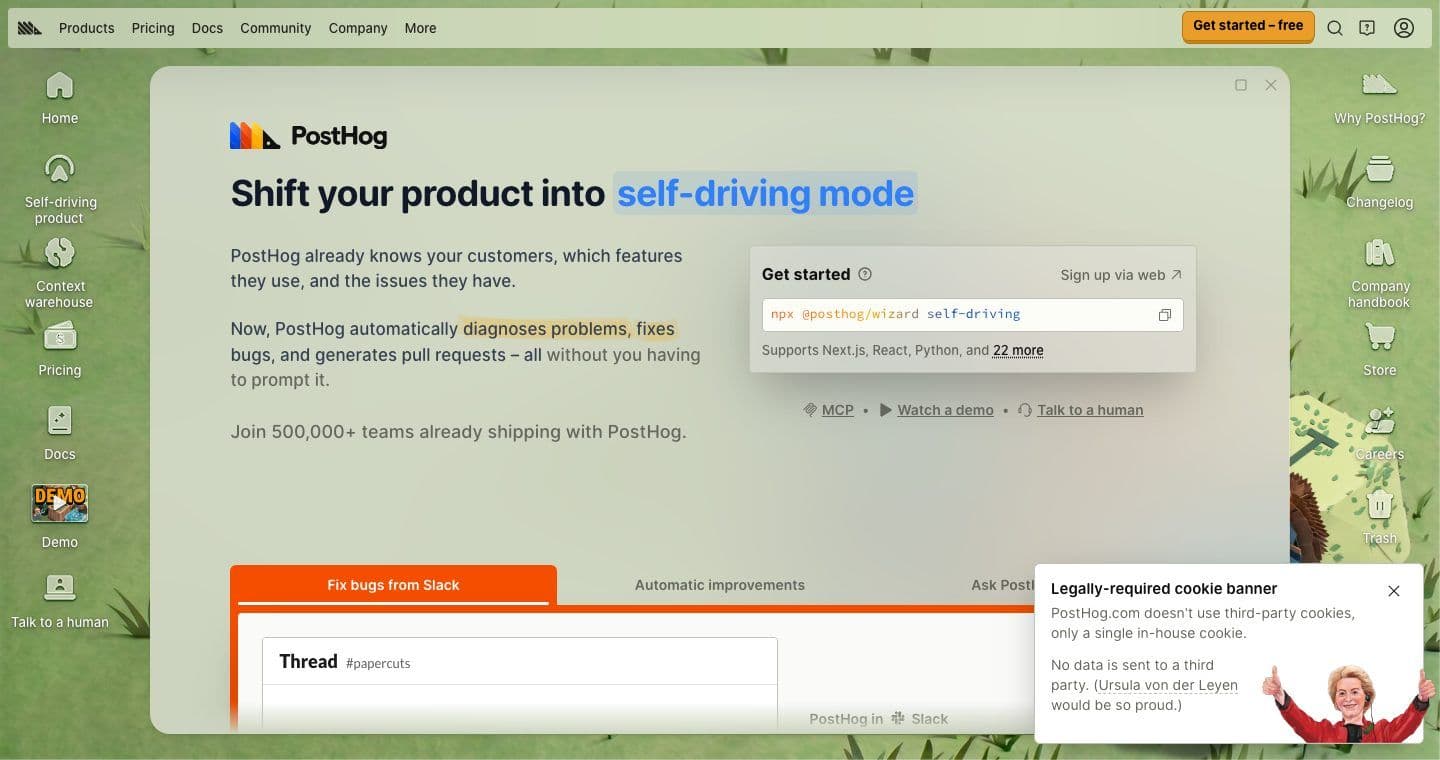The width and height of the screenshot is (1440, 760).
Task: Open the Pricing menu item
Action: (153, 28)
